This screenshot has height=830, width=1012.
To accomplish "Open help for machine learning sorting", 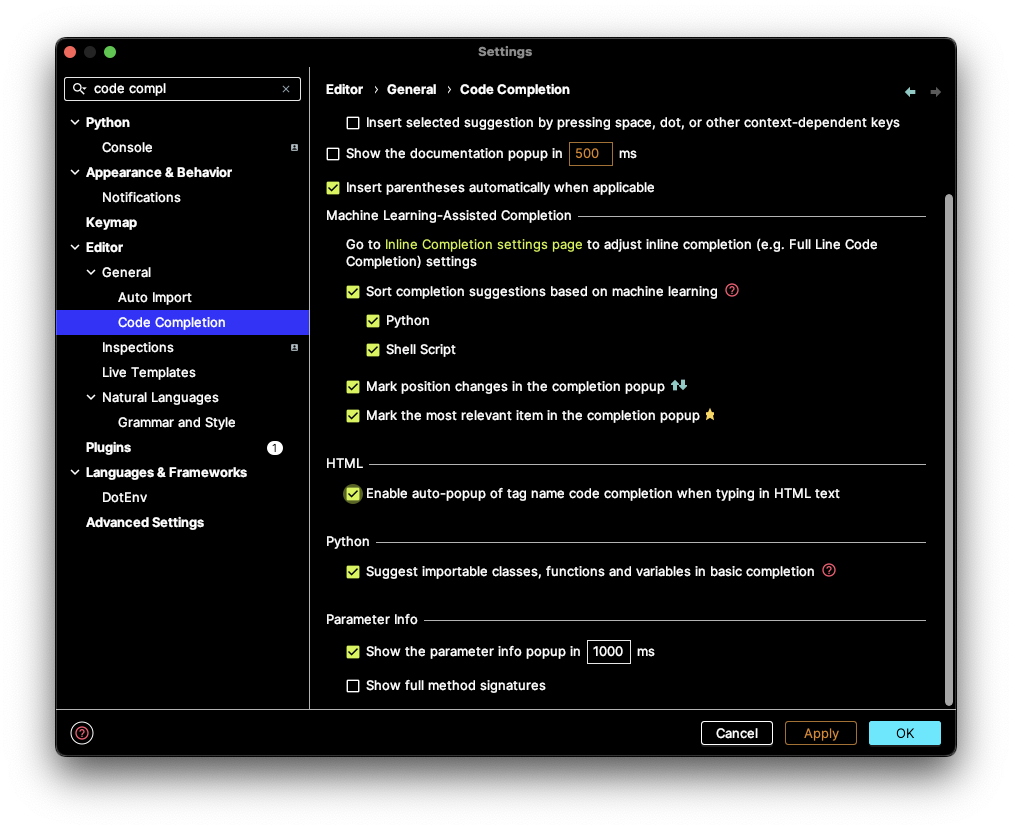I will coord(732,291).
